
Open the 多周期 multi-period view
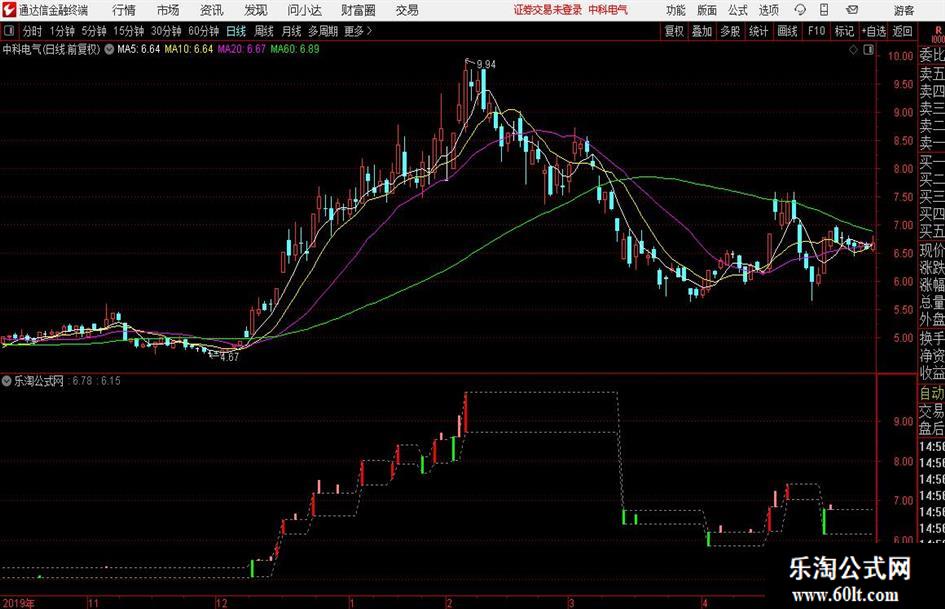[x=323, y=31]
